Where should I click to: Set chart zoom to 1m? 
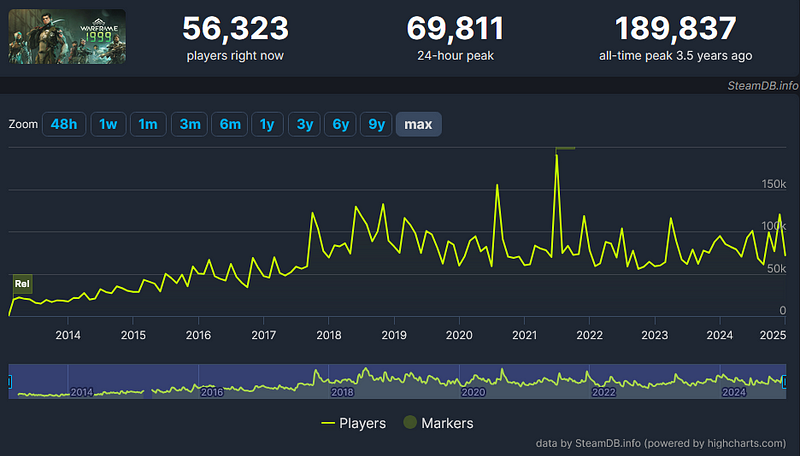[x=148, y=124]
